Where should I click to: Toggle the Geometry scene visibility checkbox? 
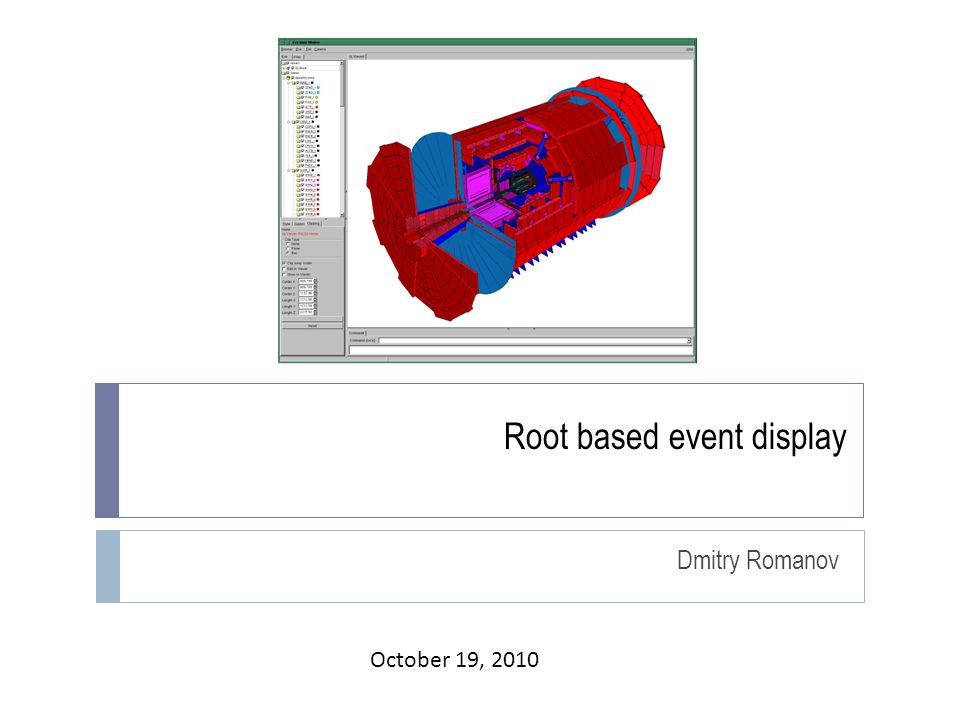click(x=293, y=78)
